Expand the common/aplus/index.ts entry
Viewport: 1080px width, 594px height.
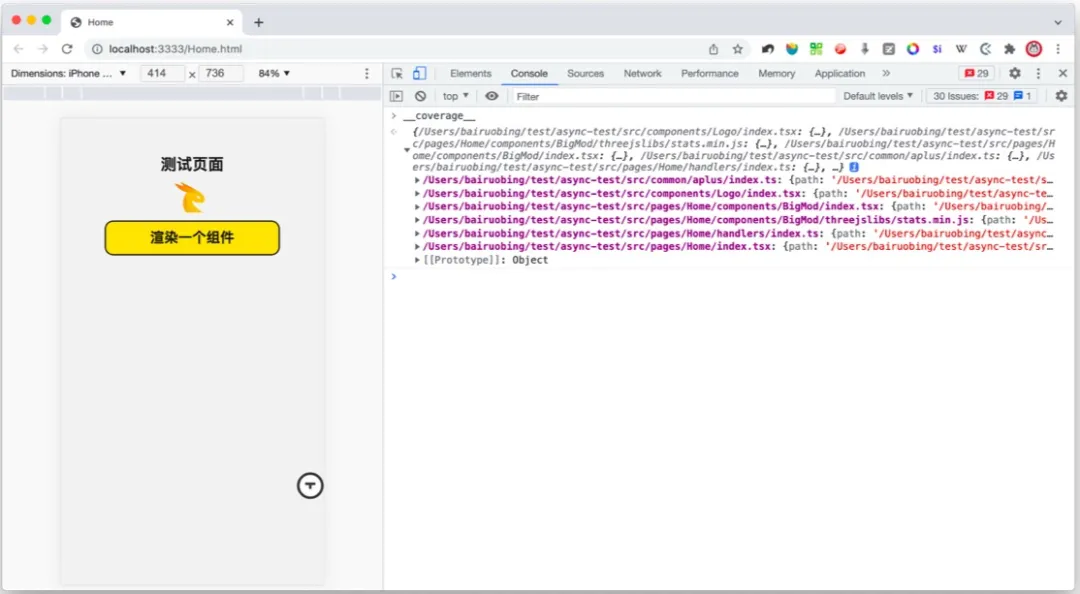click(x=417, y=180)
